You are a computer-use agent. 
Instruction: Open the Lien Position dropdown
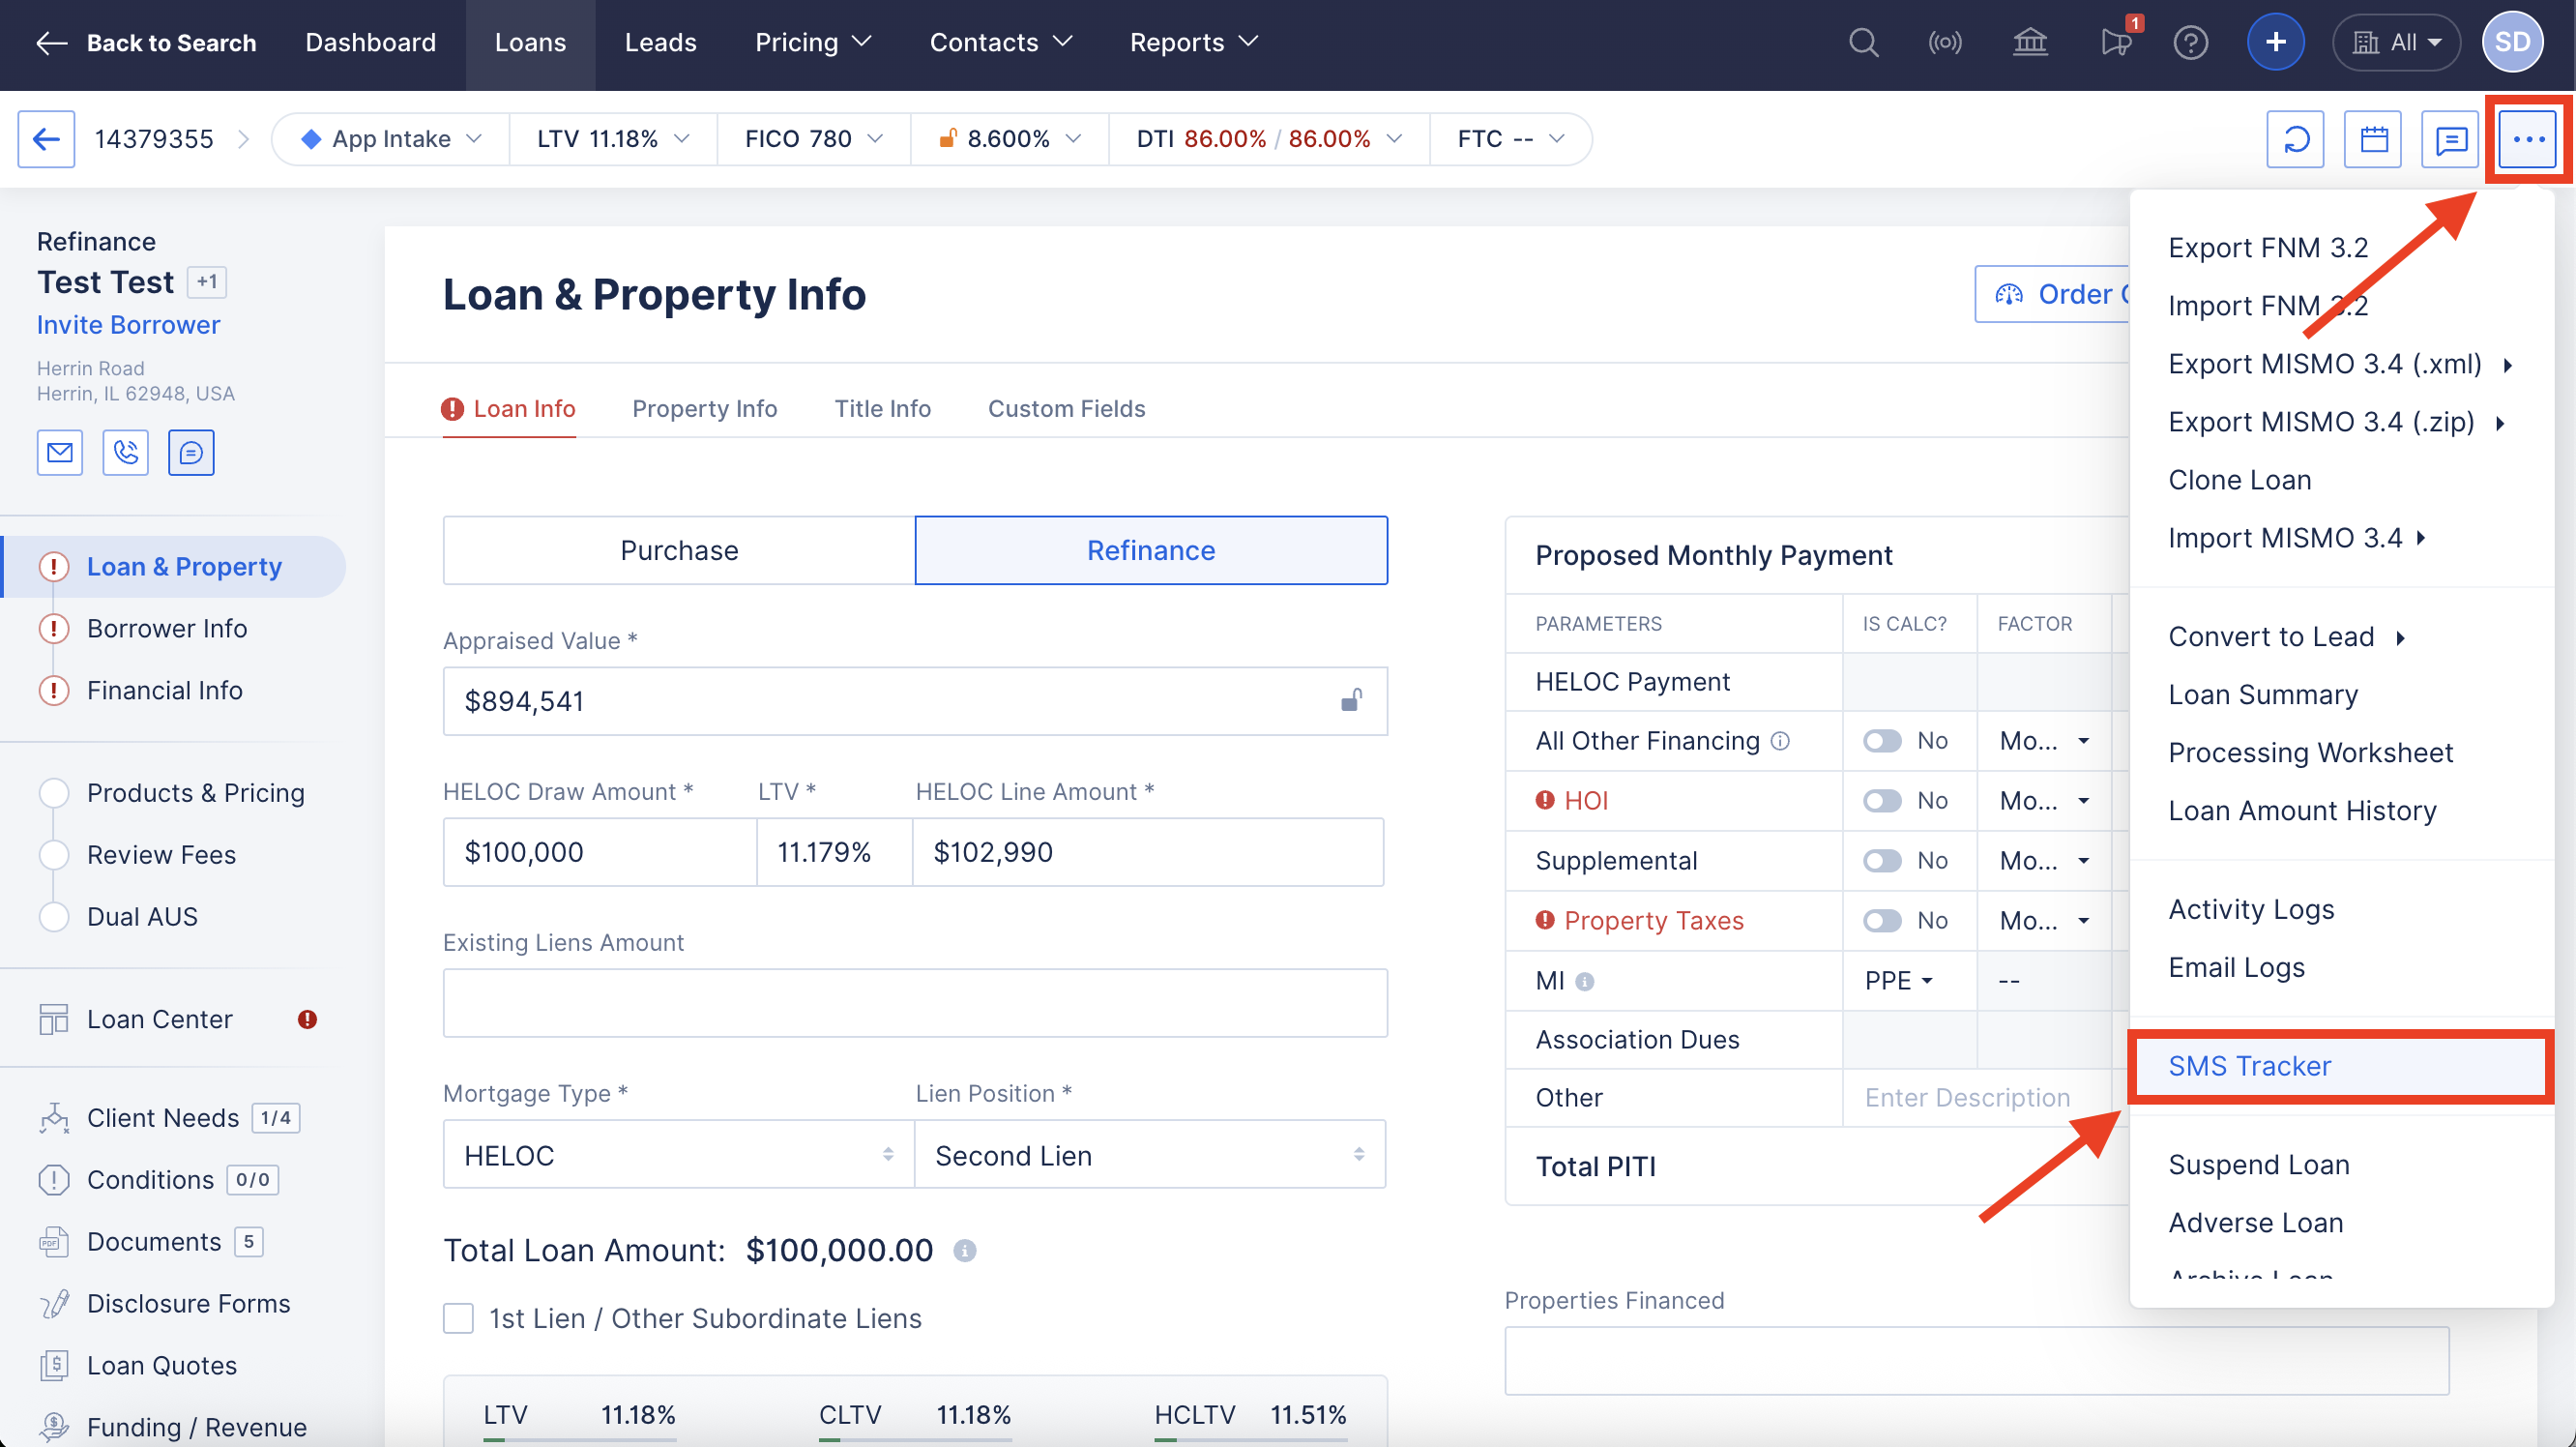[x=1149, y=1155]
